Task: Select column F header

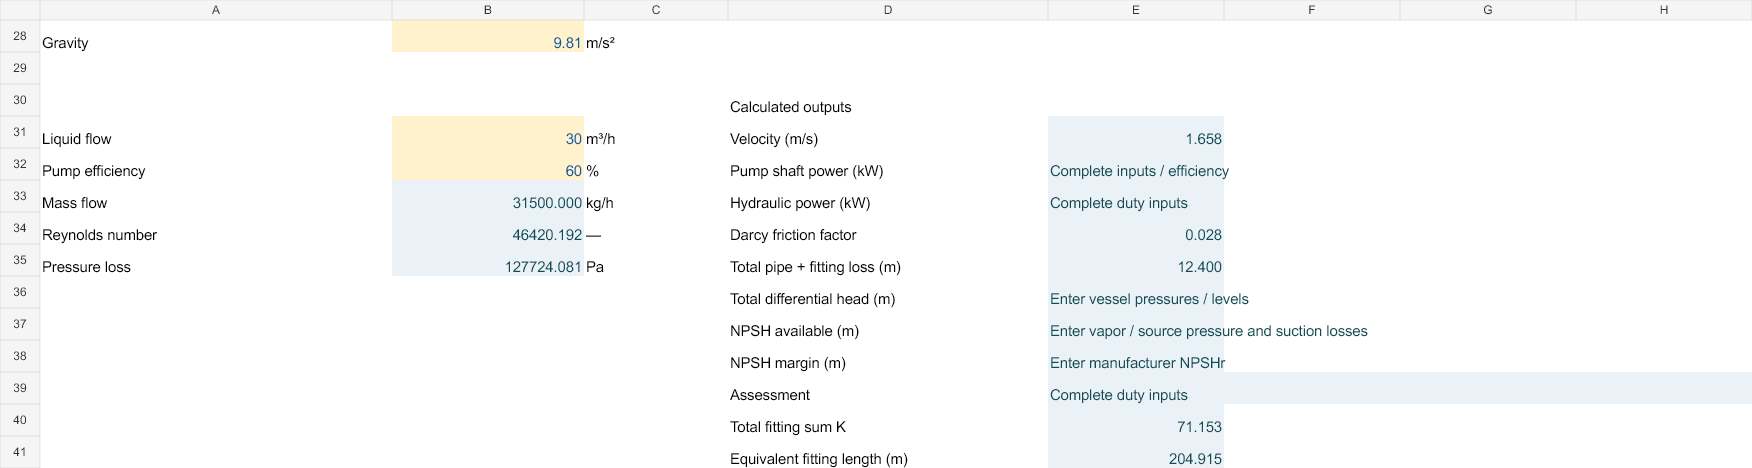Action: tap(1312, 10)
